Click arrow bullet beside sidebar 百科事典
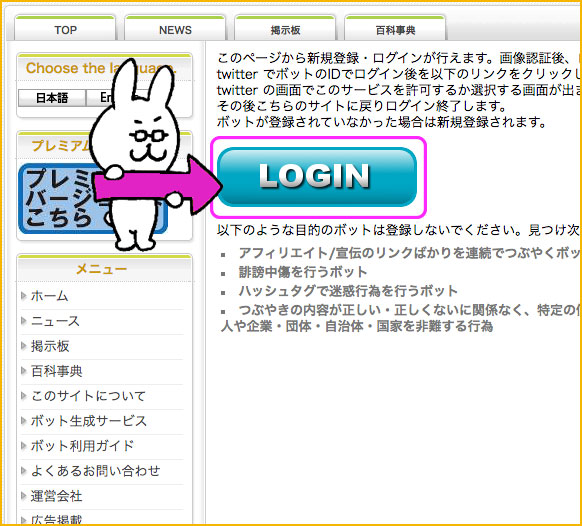The image size is (582, 526). tap(24, 370)
